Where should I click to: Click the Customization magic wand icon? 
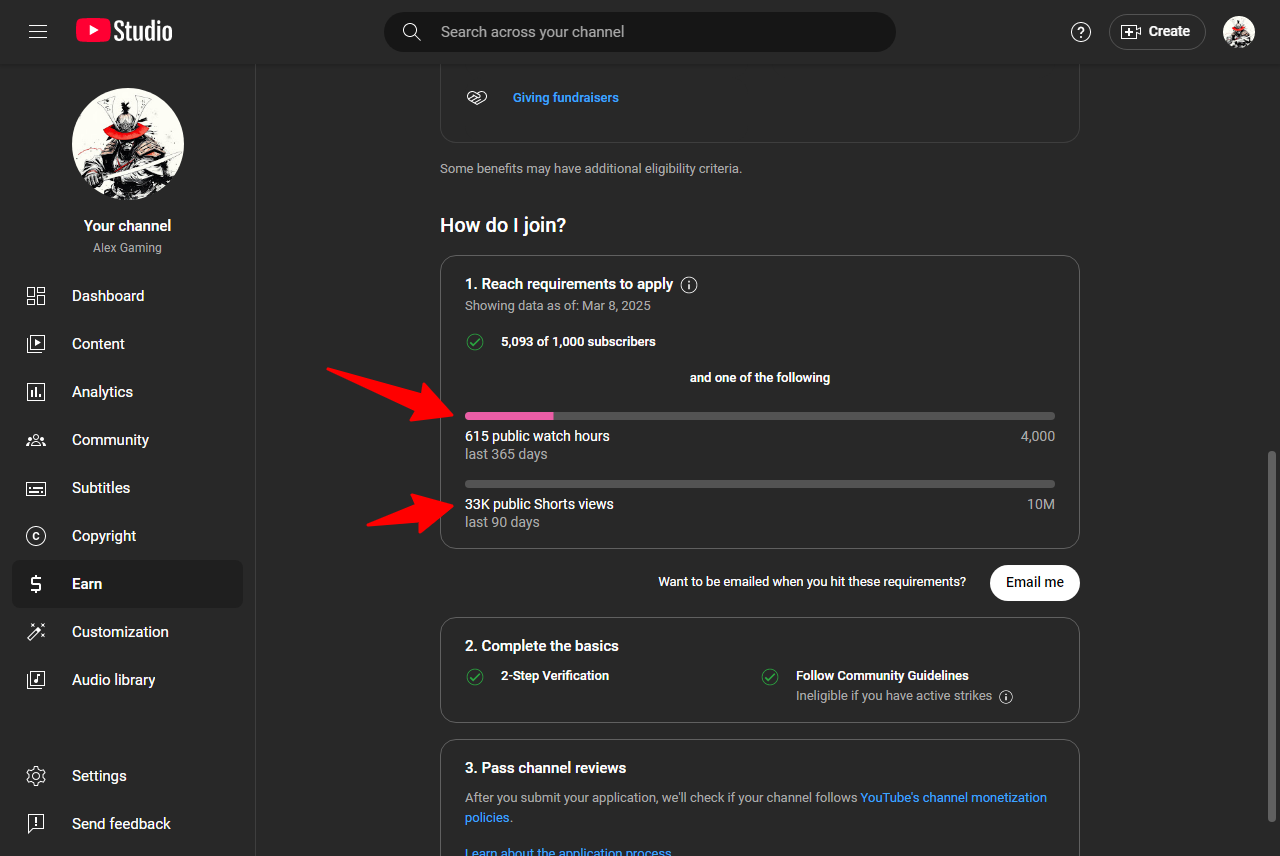(x=36, y=632)
